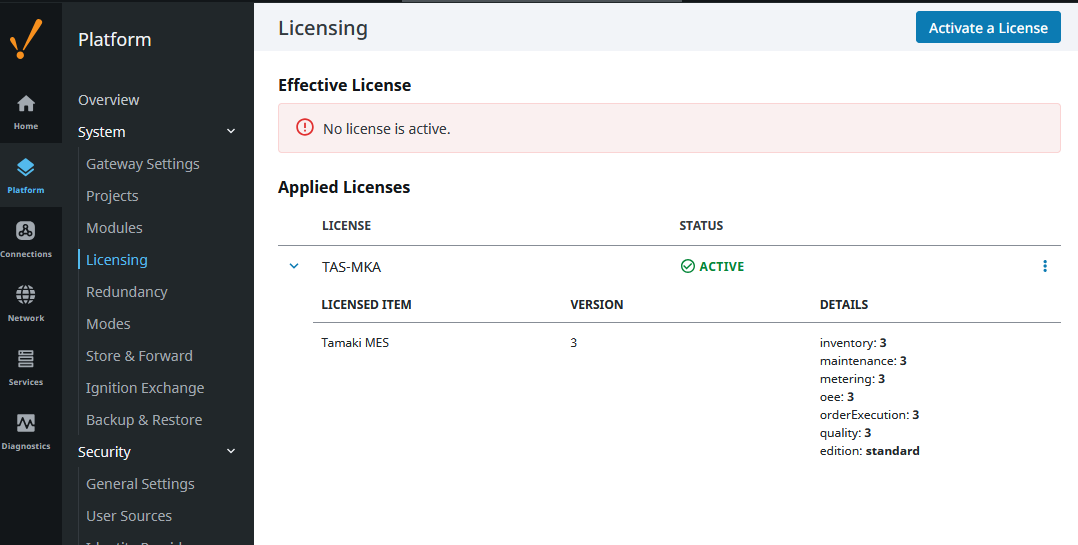Click the 'No license is active.' message
The width and height of the screenshot is (1078, 545).
point(386,129)
